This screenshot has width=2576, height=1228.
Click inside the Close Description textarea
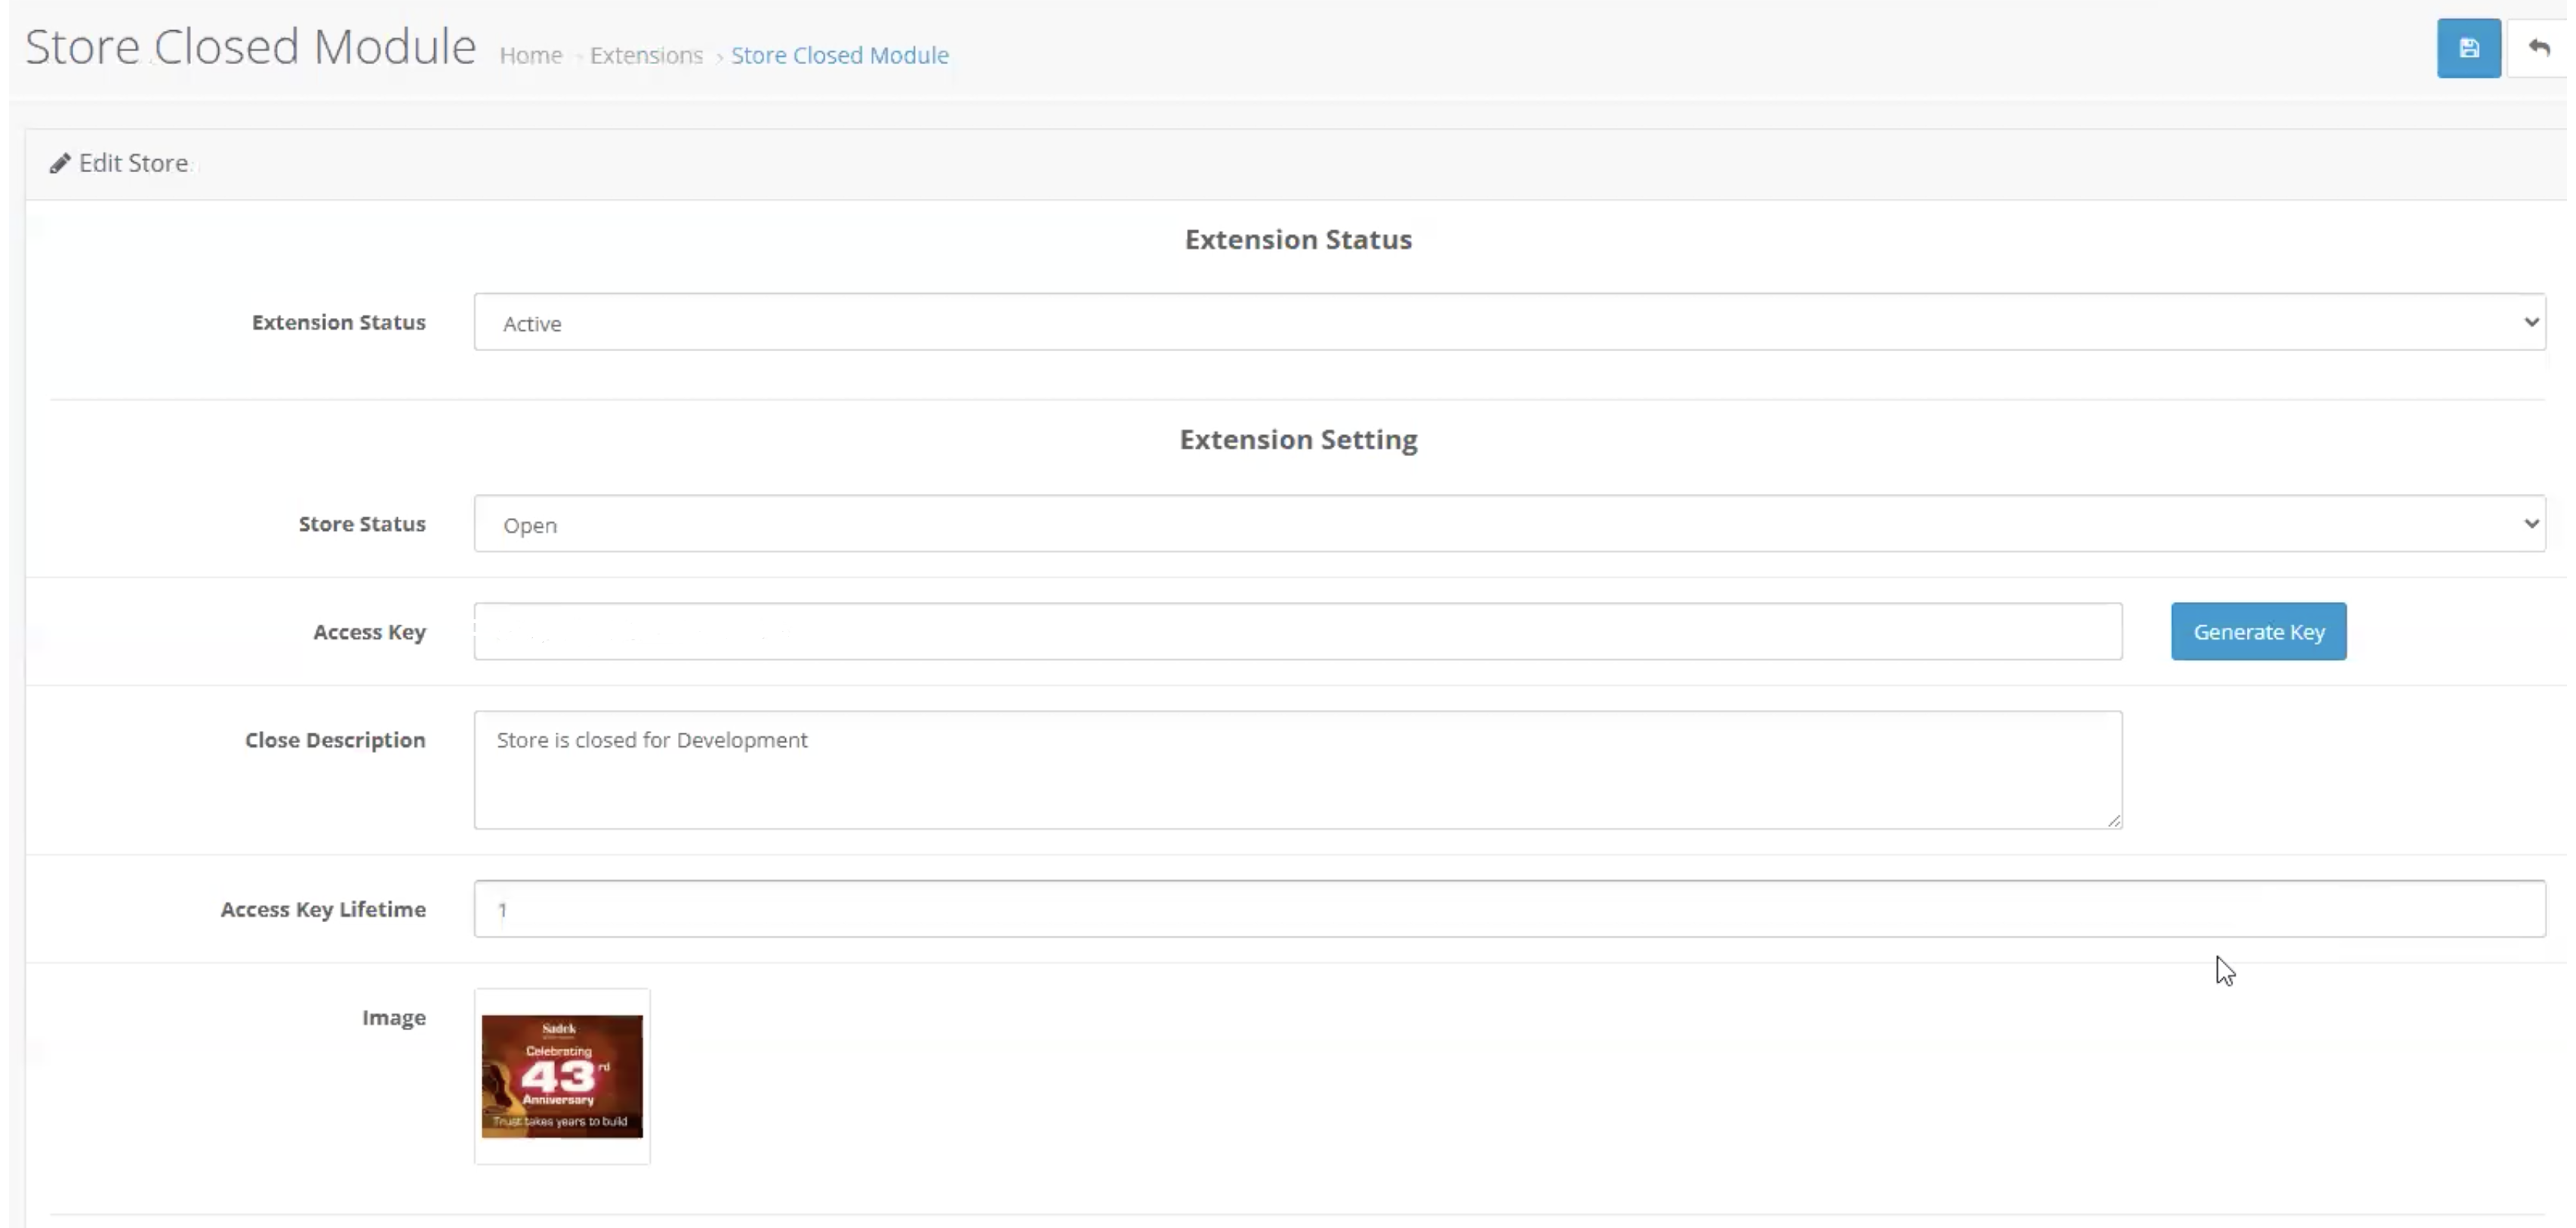1298,770
